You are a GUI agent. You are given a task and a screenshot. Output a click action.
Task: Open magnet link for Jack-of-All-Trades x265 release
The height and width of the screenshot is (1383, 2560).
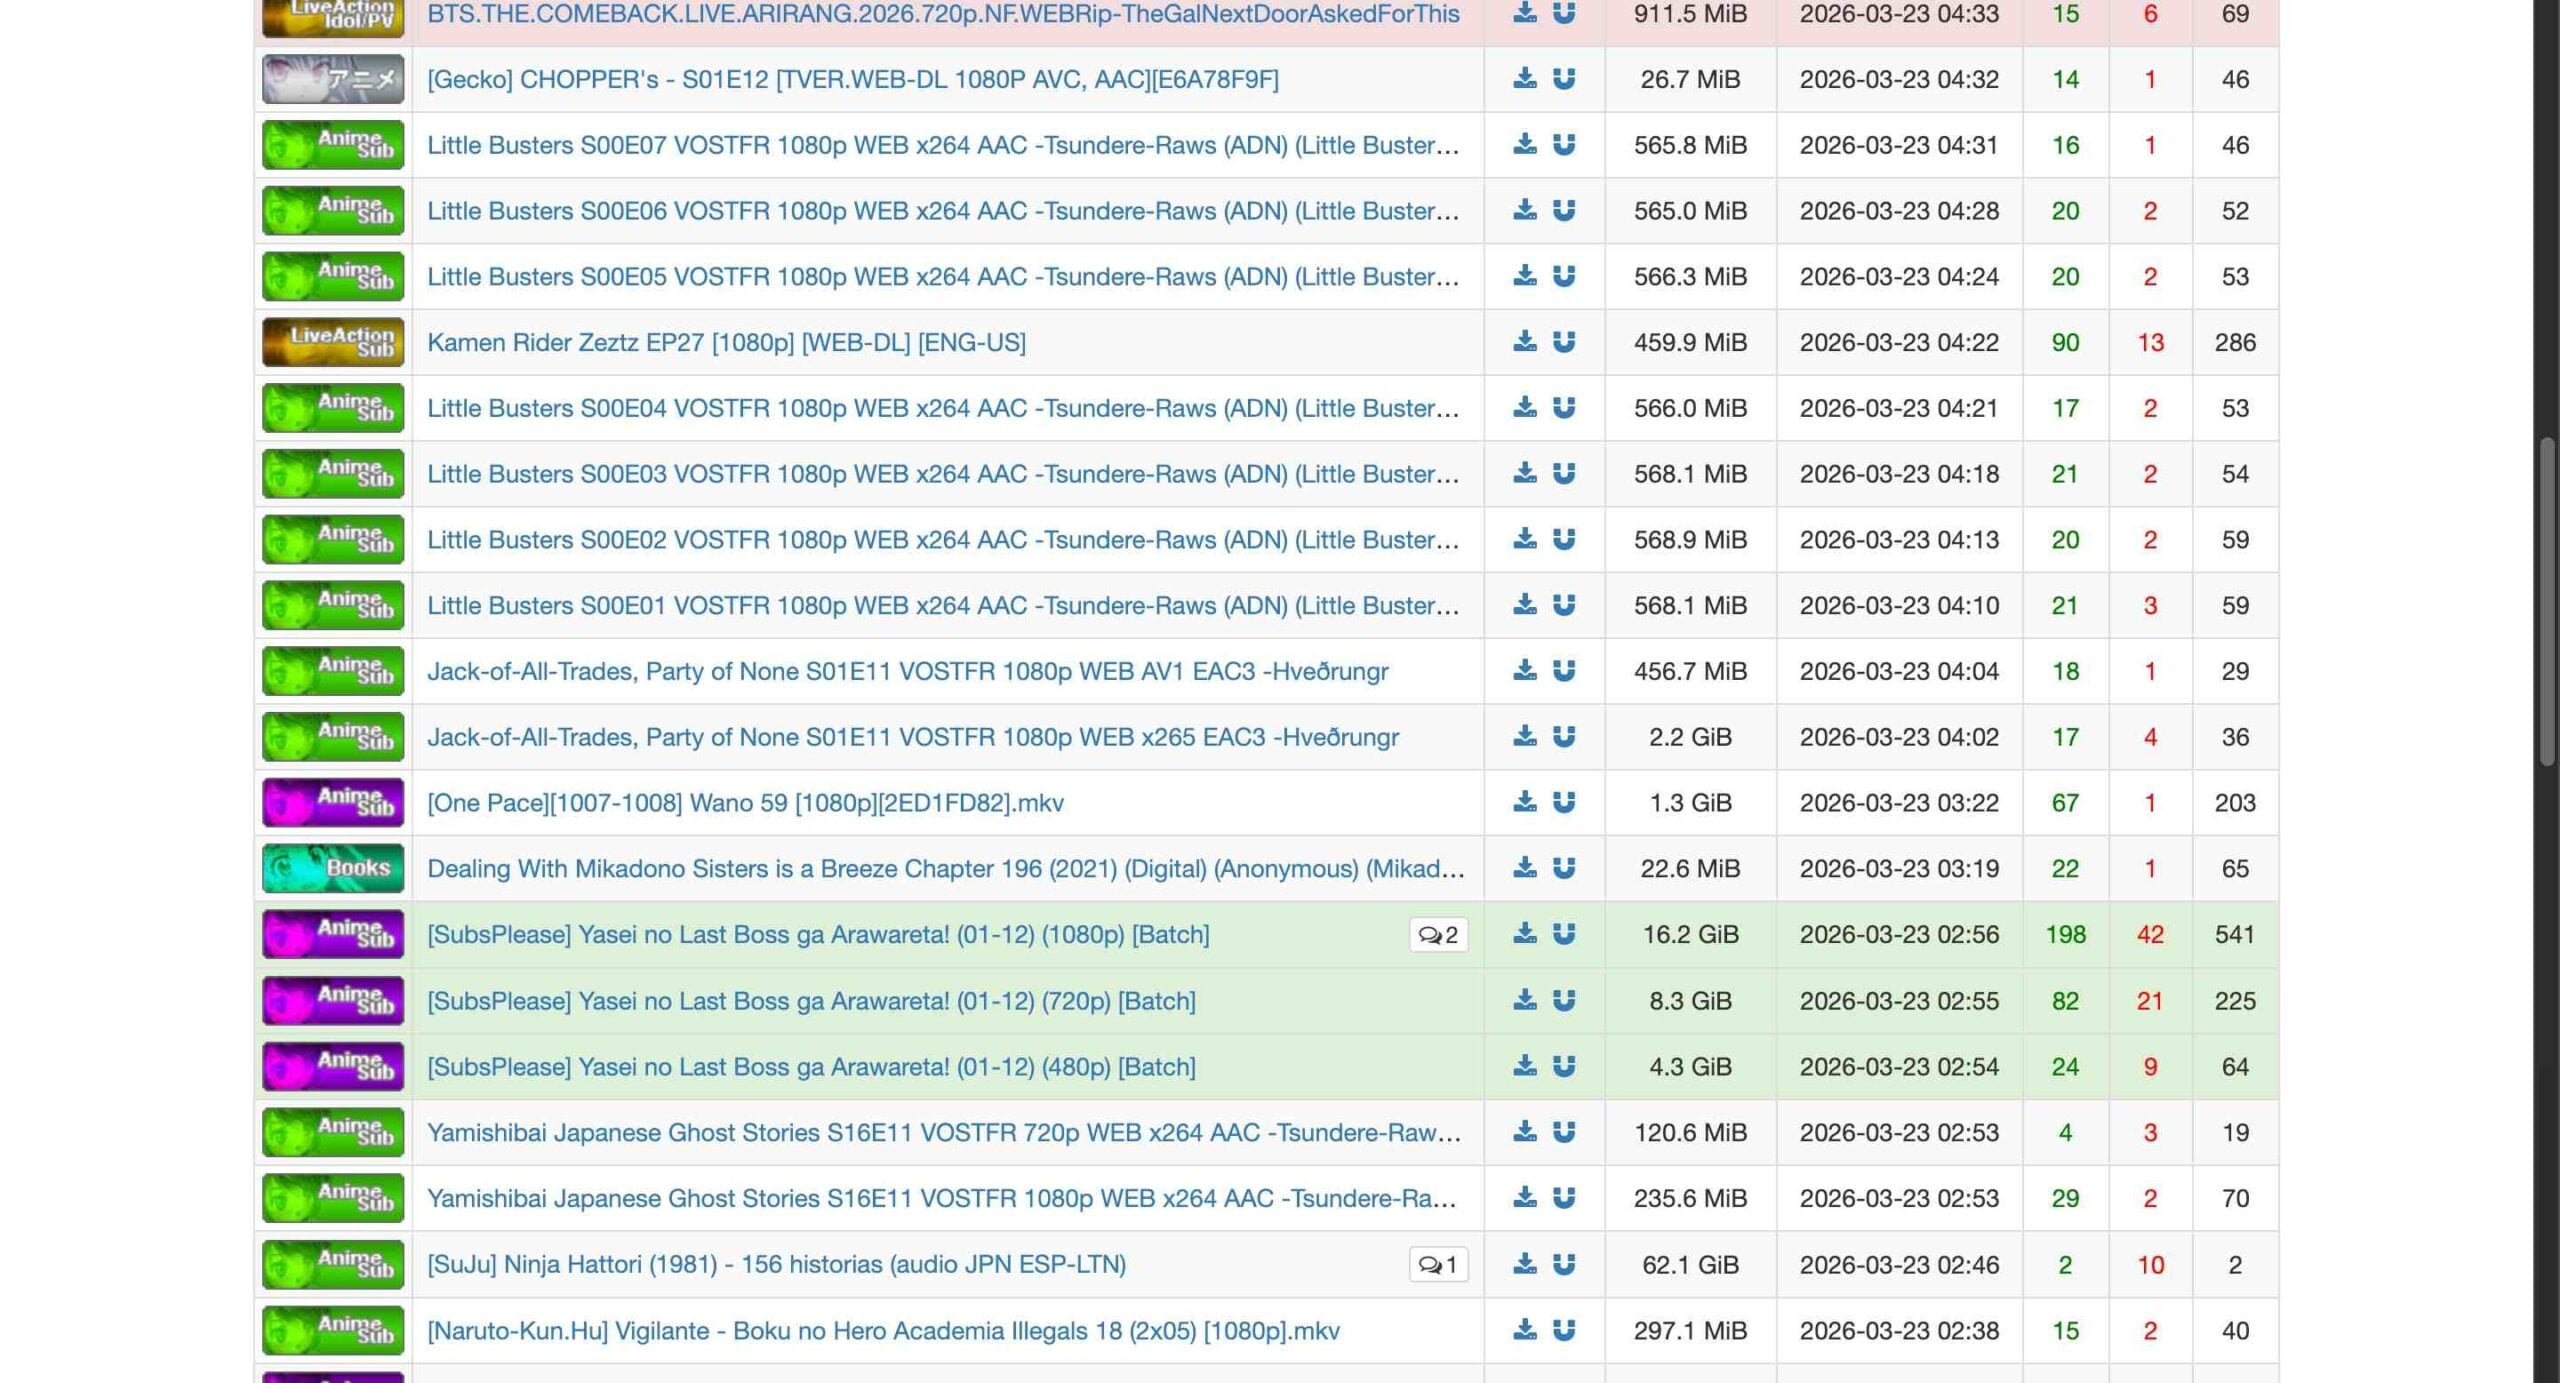[1564, 737]
